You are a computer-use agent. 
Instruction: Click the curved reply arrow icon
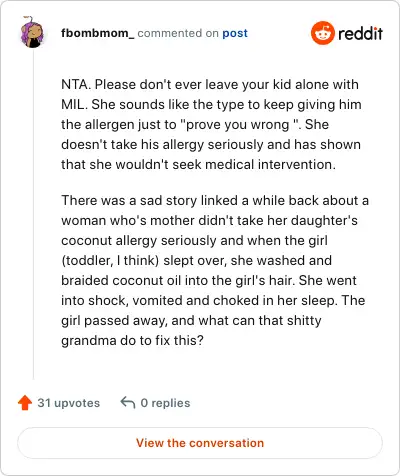[x=128, y=402]
